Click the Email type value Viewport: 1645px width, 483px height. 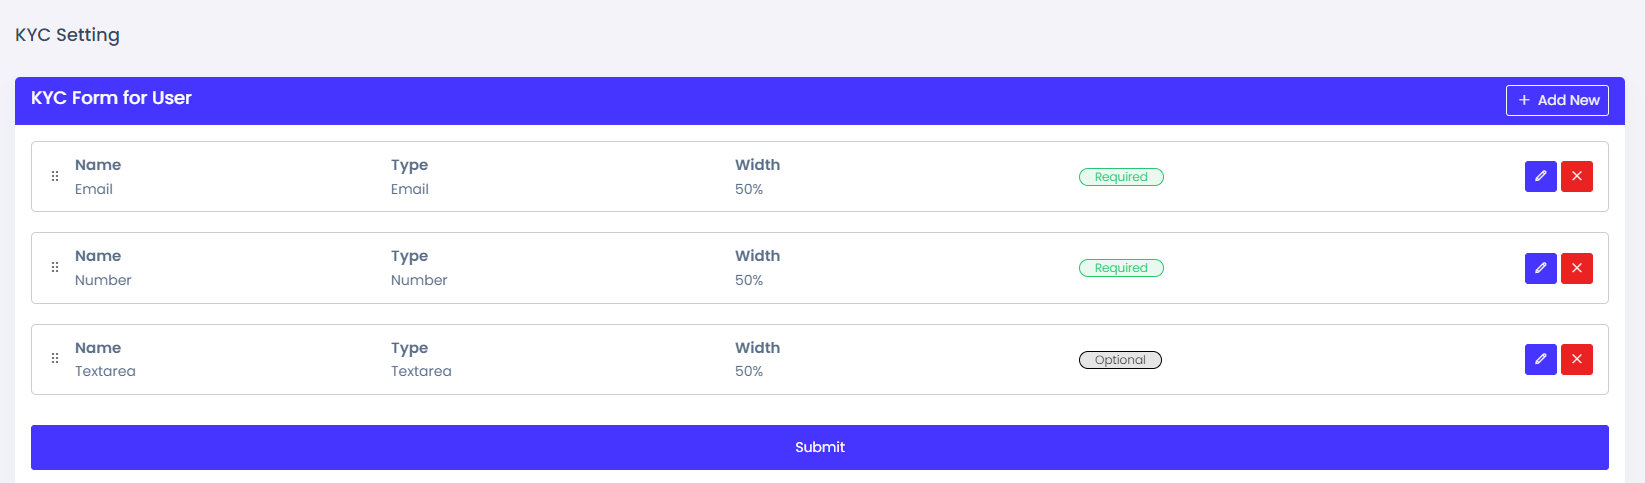point(410,189)
